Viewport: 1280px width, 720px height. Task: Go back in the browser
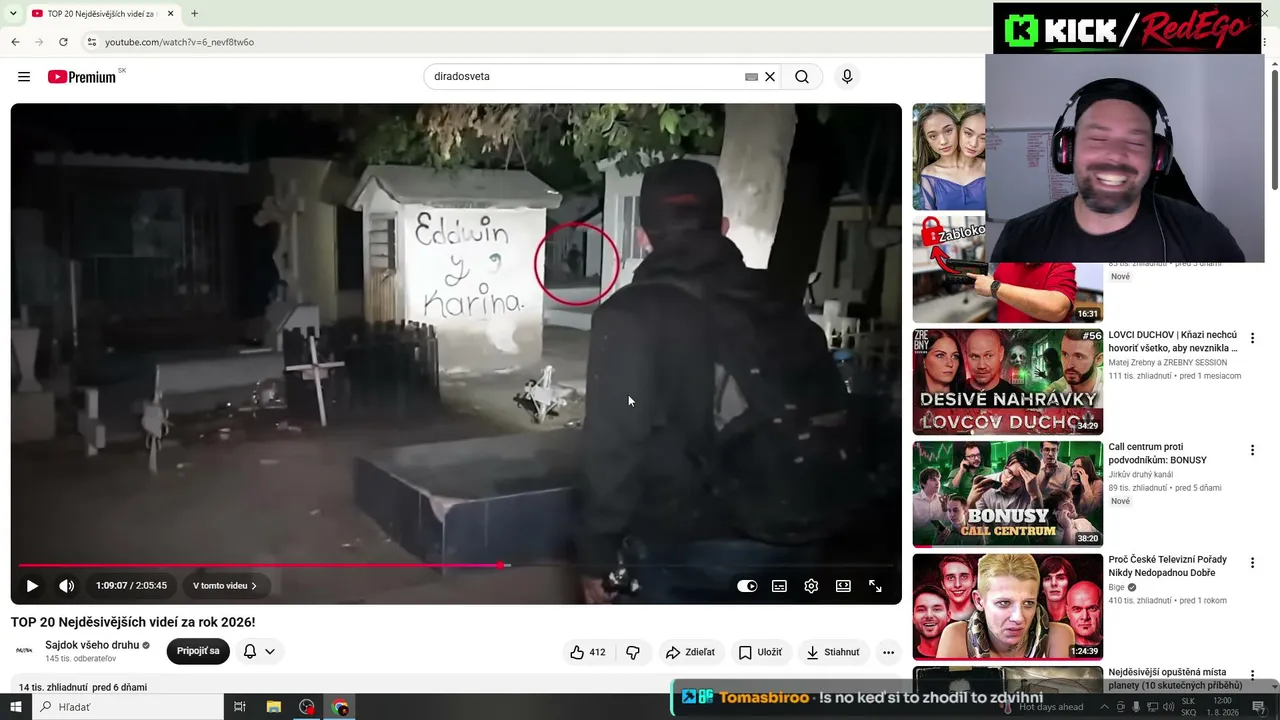(15, 42)
